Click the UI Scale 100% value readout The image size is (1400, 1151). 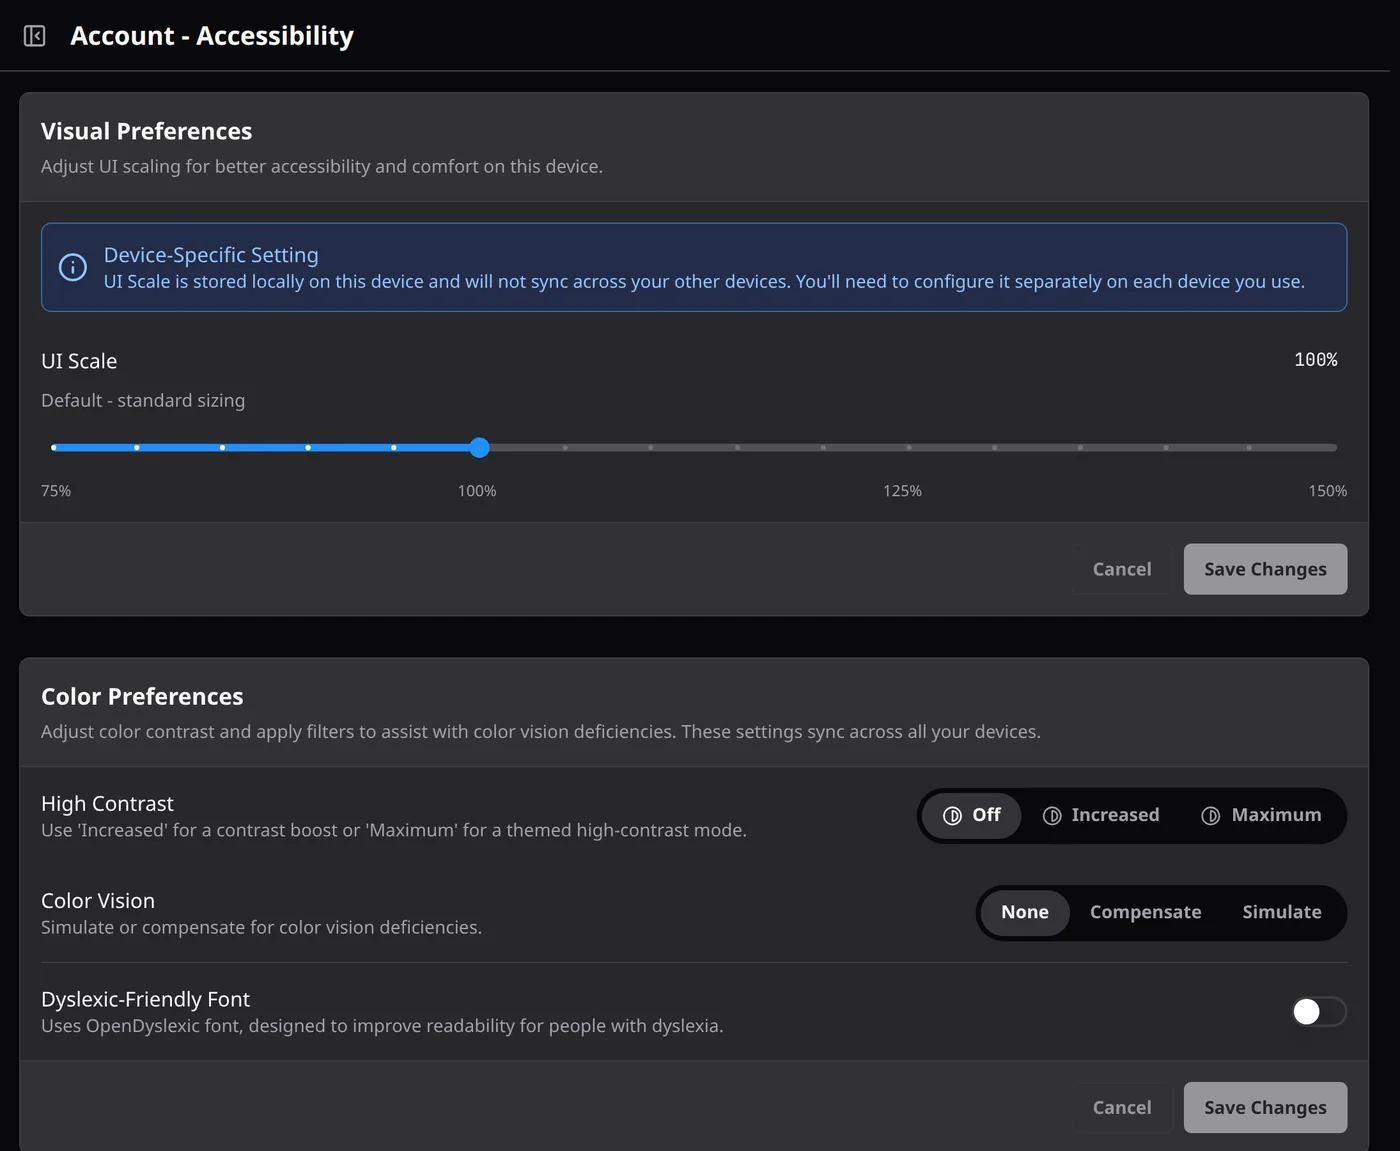1316,360
